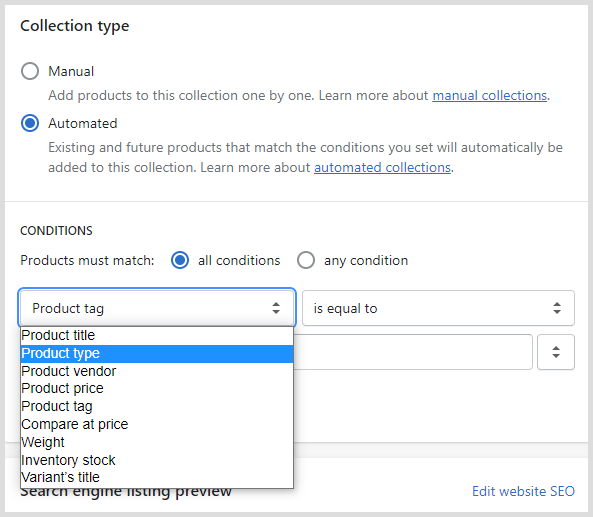The image size is (593, 517).
Task: Pick 'Weight' from the dropdown list
Action: click(157, 442)
